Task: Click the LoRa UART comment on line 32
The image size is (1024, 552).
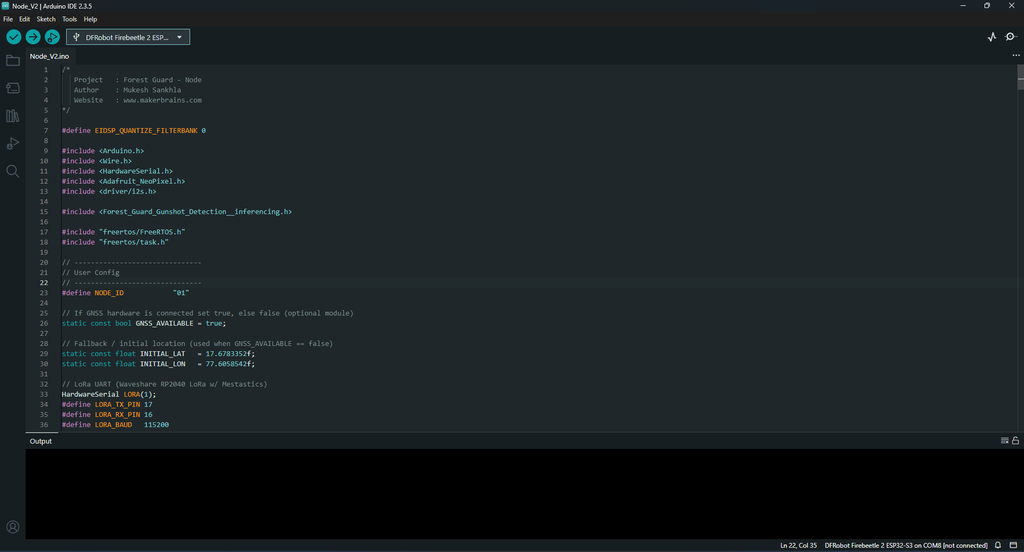Action: coord(165,384)
